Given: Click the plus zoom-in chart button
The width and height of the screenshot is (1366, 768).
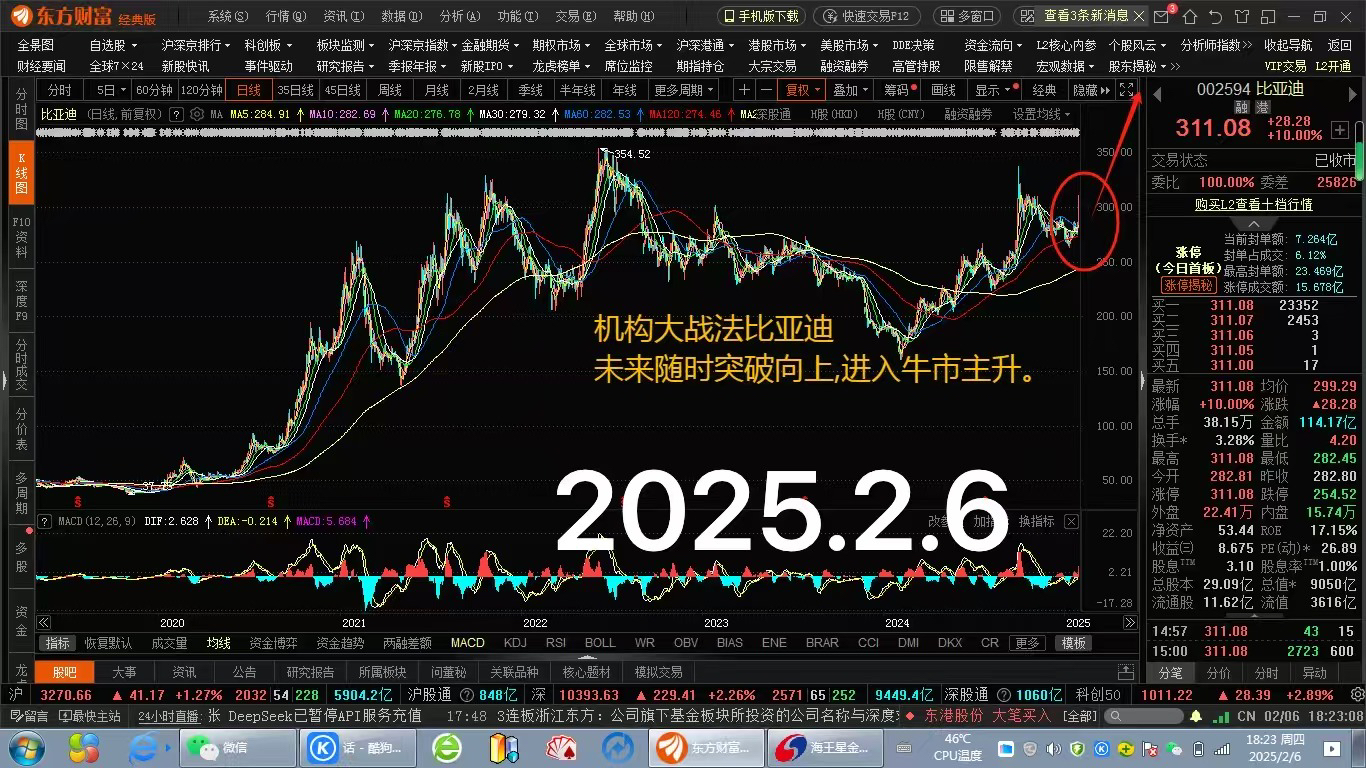Looking at the screenshot, I should (x=744, y=90).
